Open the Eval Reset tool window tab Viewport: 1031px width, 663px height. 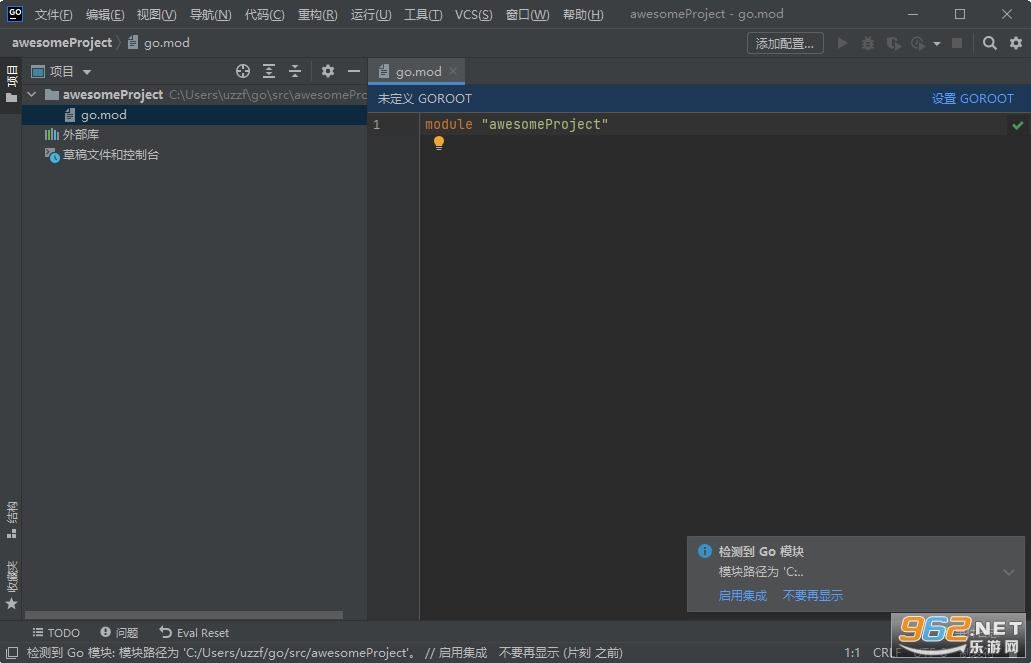tap(195, 633)
